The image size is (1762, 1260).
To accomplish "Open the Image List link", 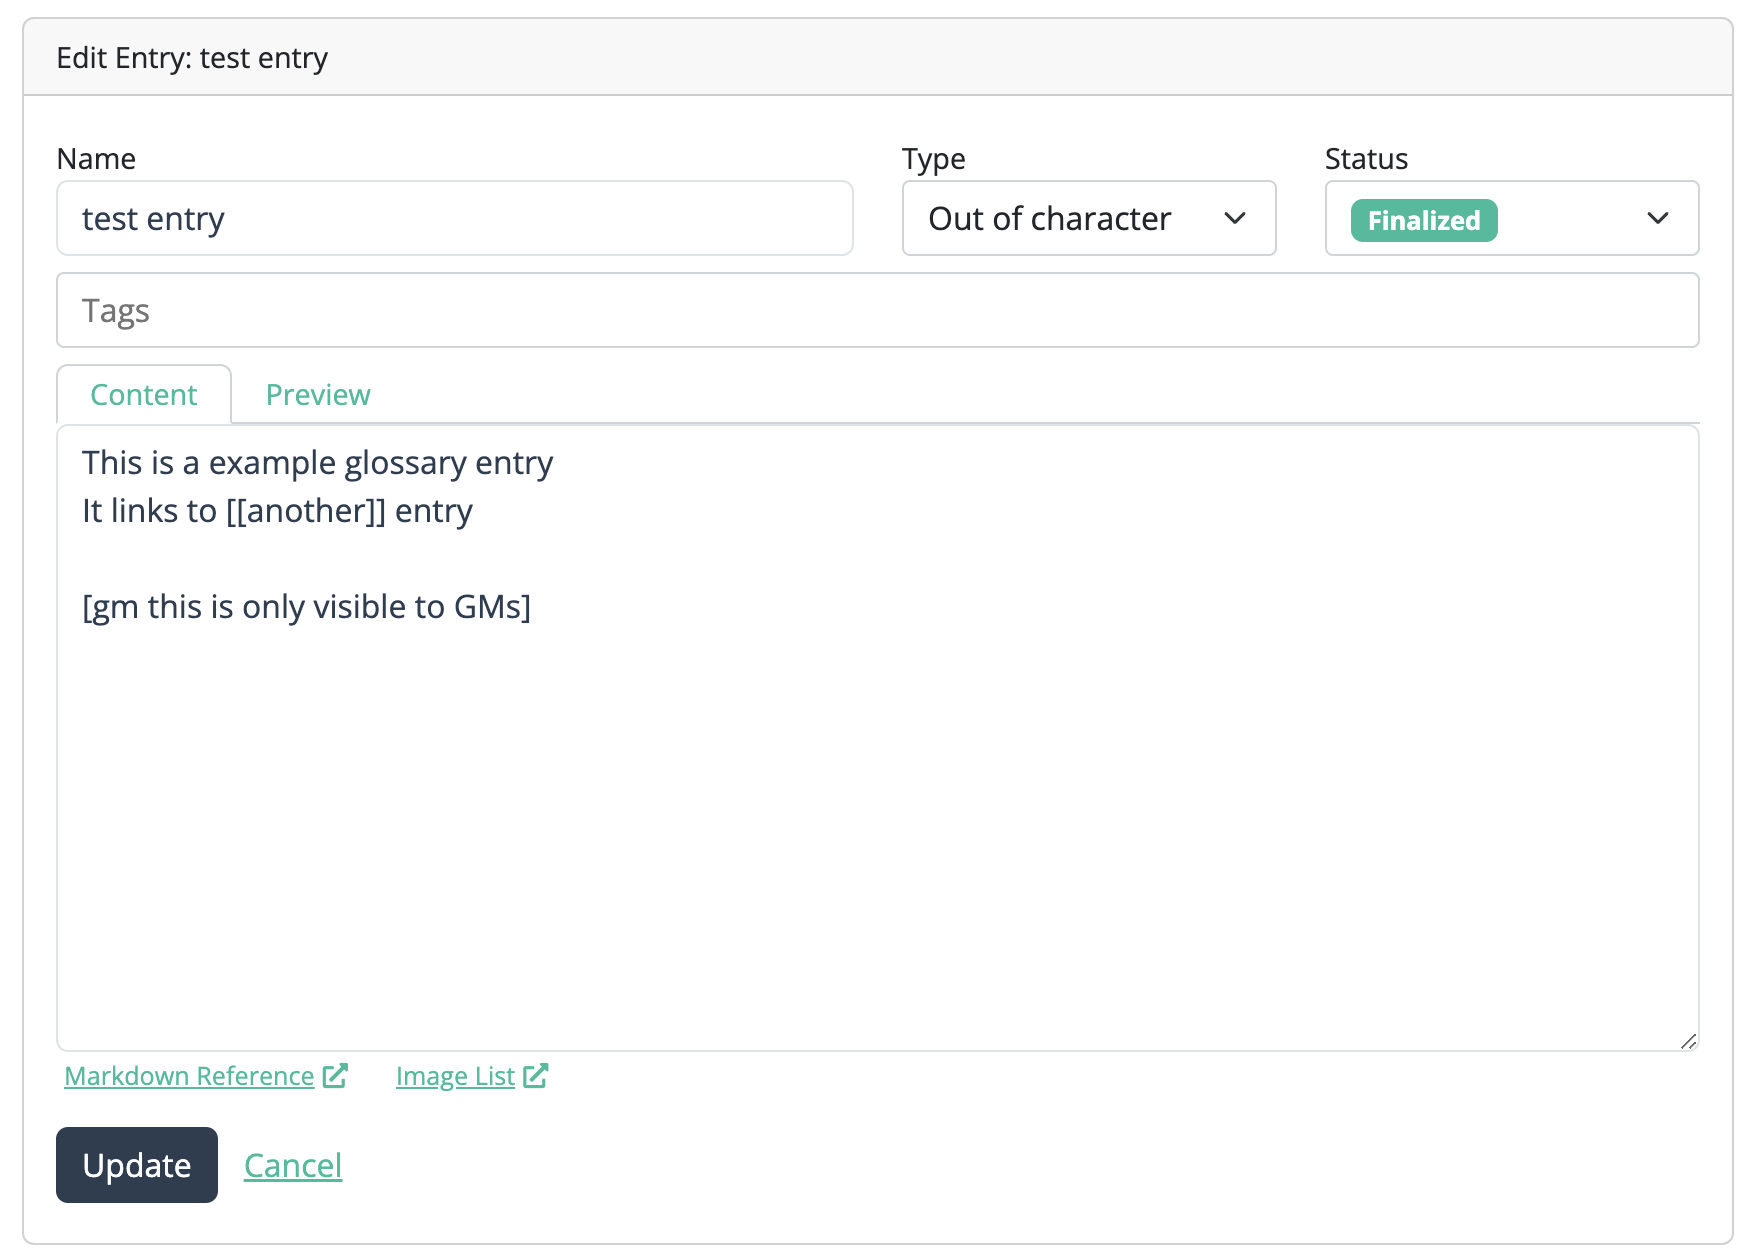I will pos(455,1076).
